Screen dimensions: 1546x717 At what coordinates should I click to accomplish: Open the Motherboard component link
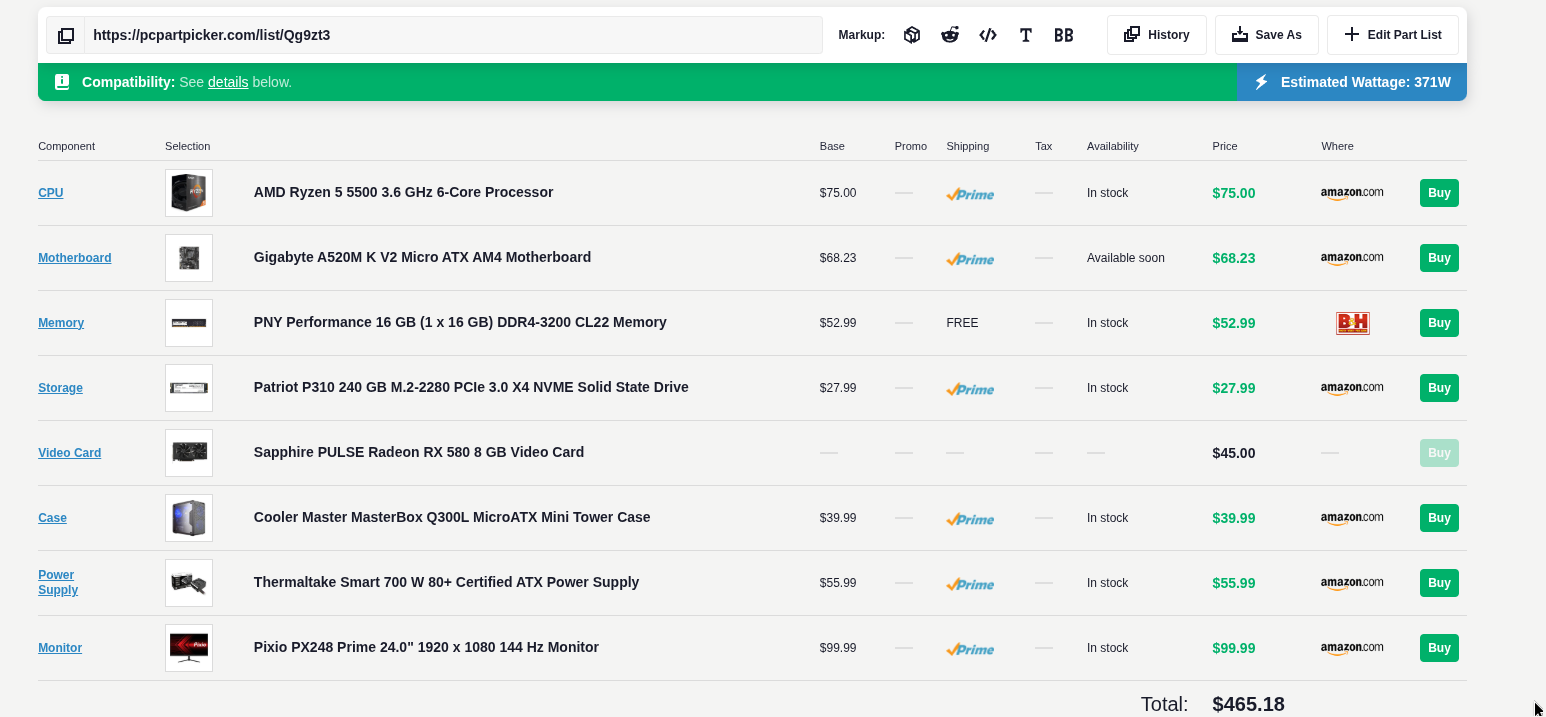[75, 258]
